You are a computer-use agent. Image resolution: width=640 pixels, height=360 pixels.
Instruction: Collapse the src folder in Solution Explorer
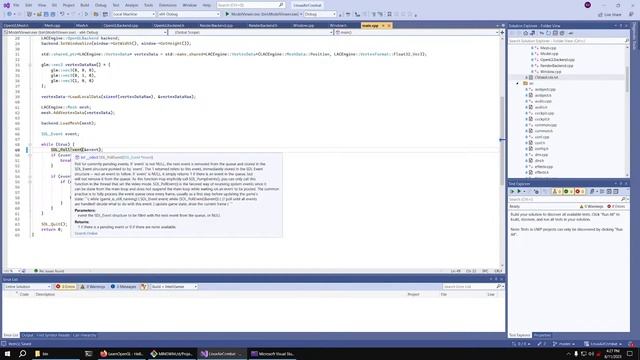[x=518, y=83]
